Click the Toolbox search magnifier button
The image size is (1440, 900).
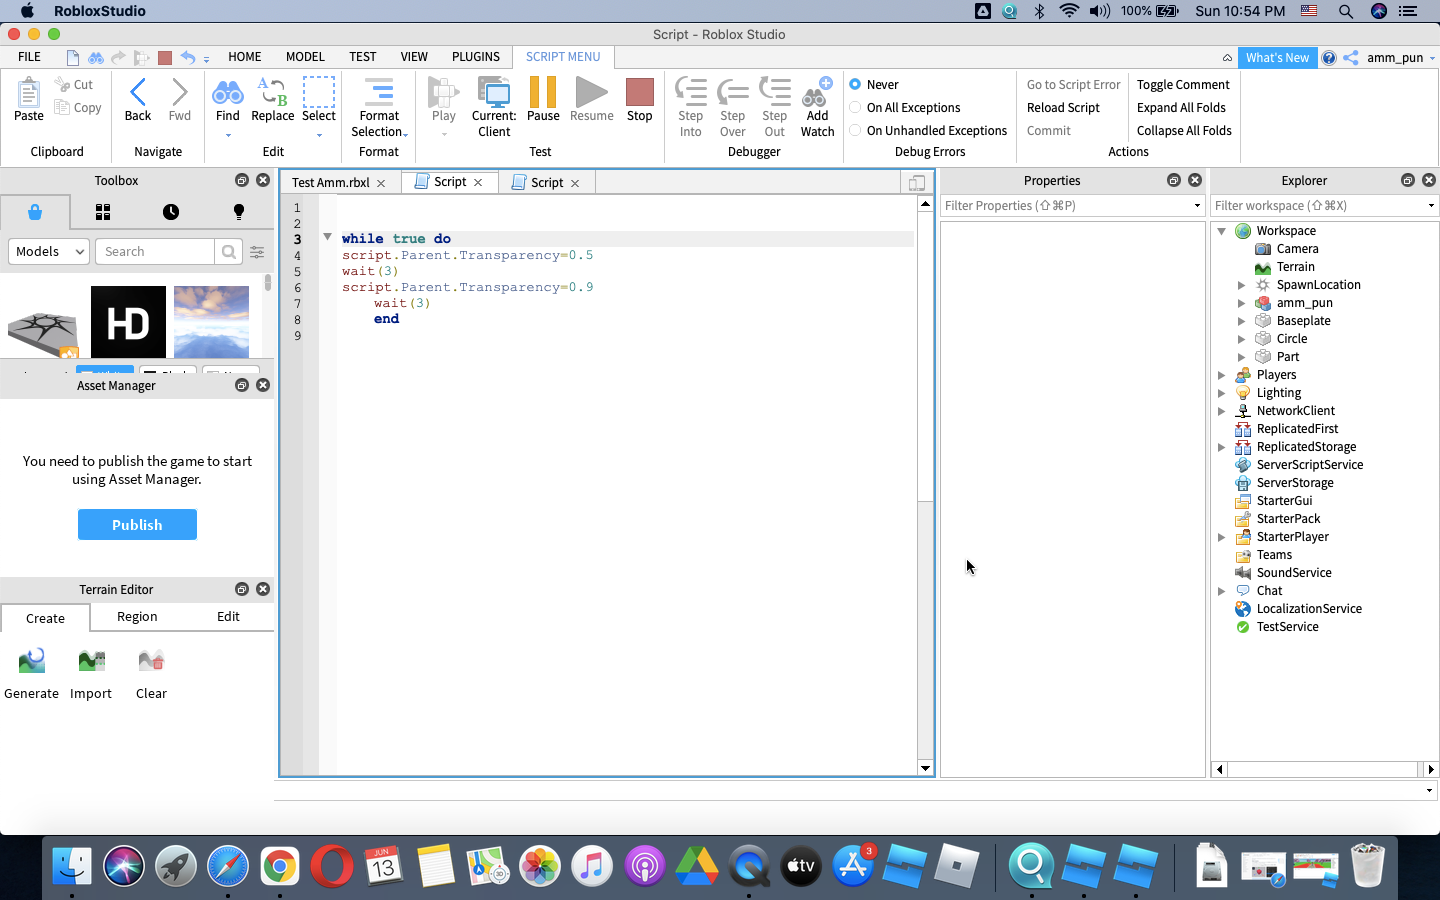click(x=229, y=252)
